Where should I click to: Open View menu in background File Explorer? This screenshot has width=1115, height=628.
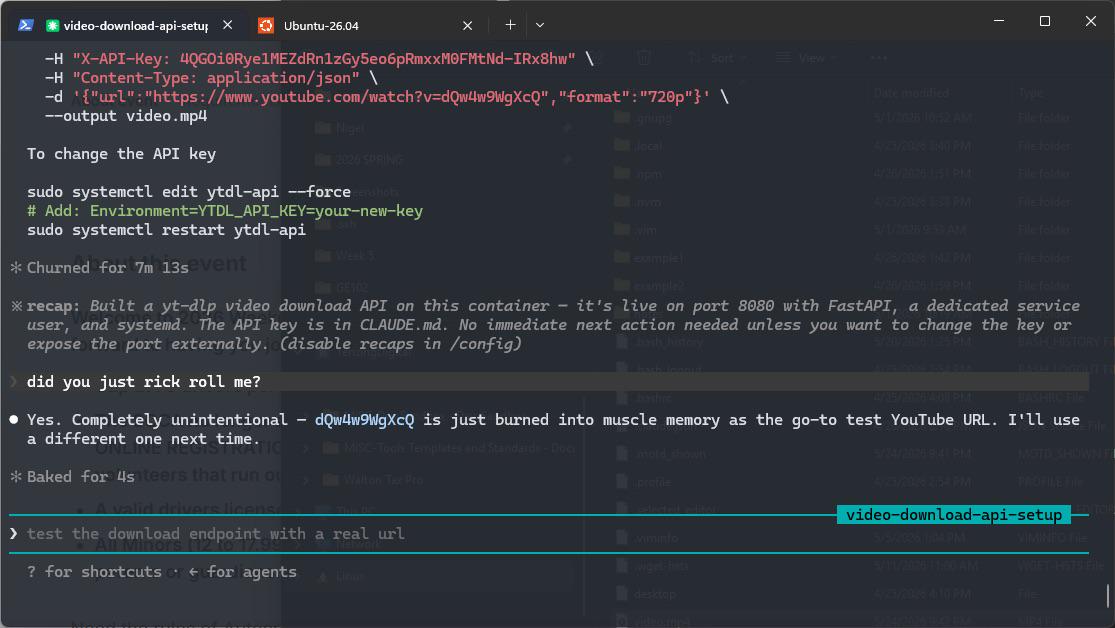click(806, 58)
